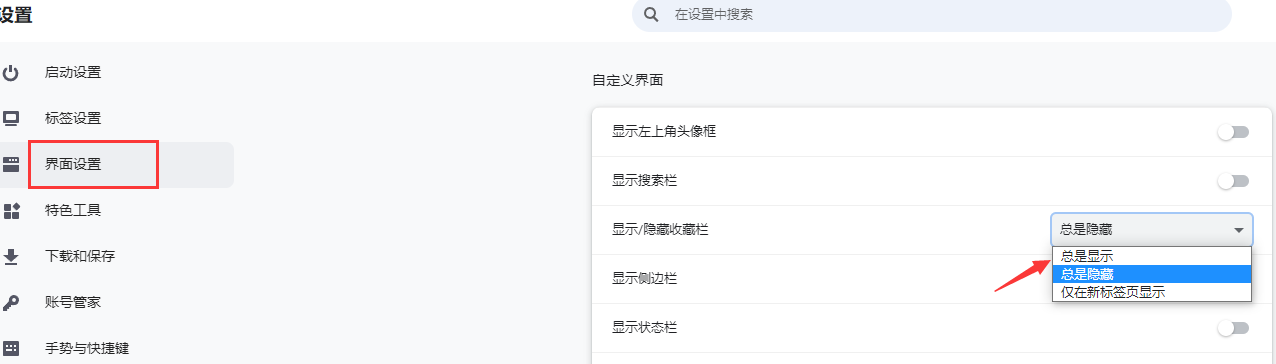Click the power icon for 启动设置

point(11,72)
